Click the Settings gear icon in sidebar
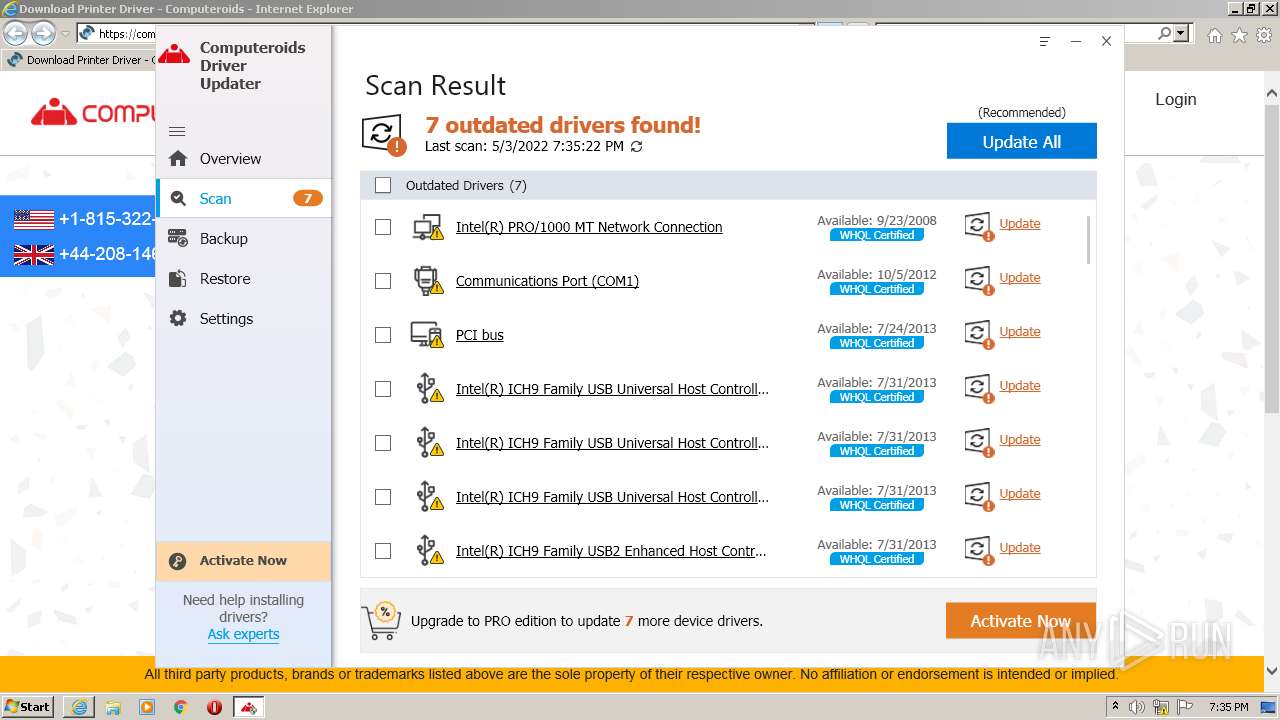The image size is (1280, 720). point(178,318)
